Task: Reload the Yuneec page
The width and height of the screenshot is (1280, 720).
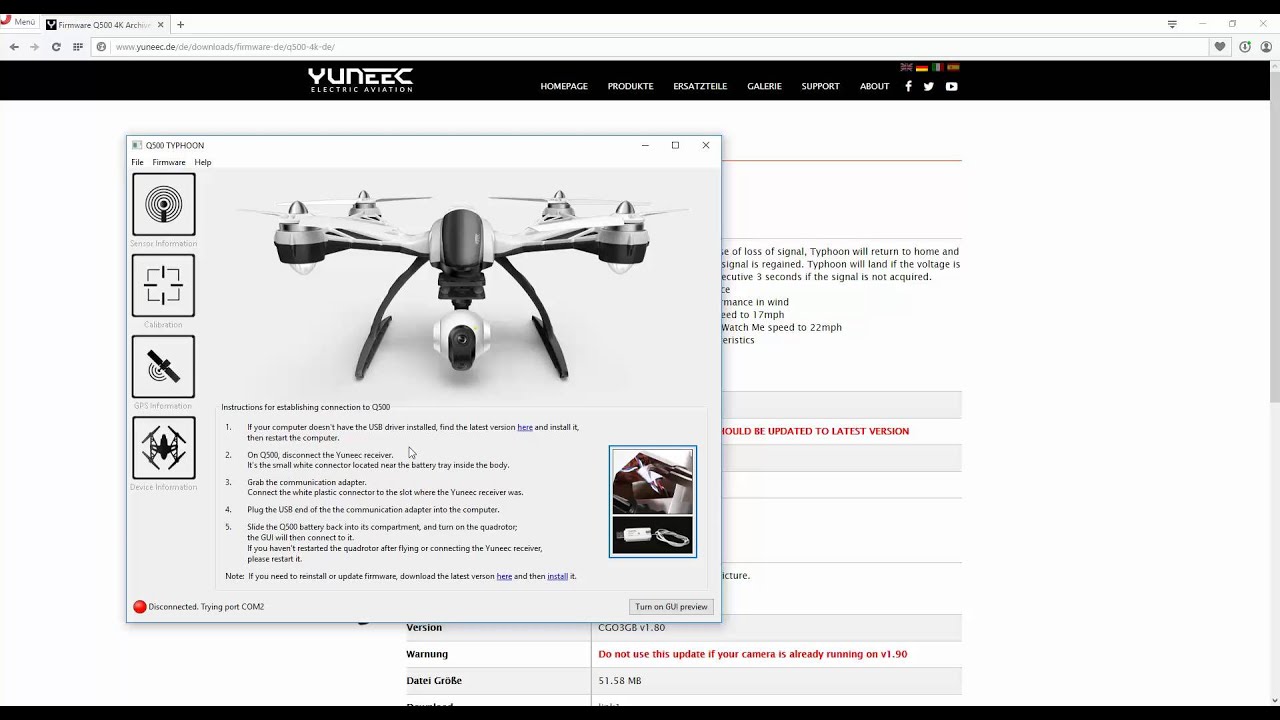Action: click(x=56, y=47)
